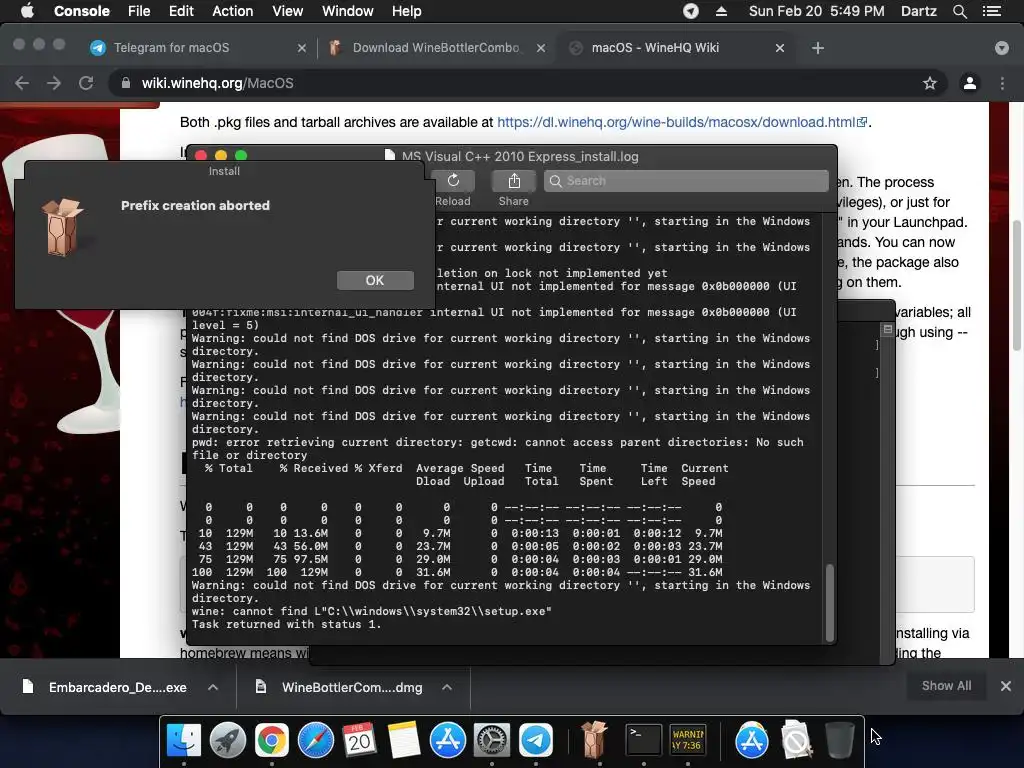Viewport: 1024px width, 768px height.
Task: Click the location arrow icon in menu bar
Action: pyautogui.click(x=691, y=11)
